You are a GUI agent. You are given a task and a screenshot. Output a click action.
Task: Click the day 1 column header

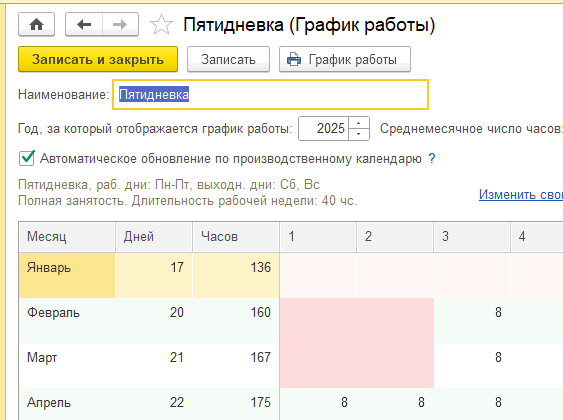[318, 237]
